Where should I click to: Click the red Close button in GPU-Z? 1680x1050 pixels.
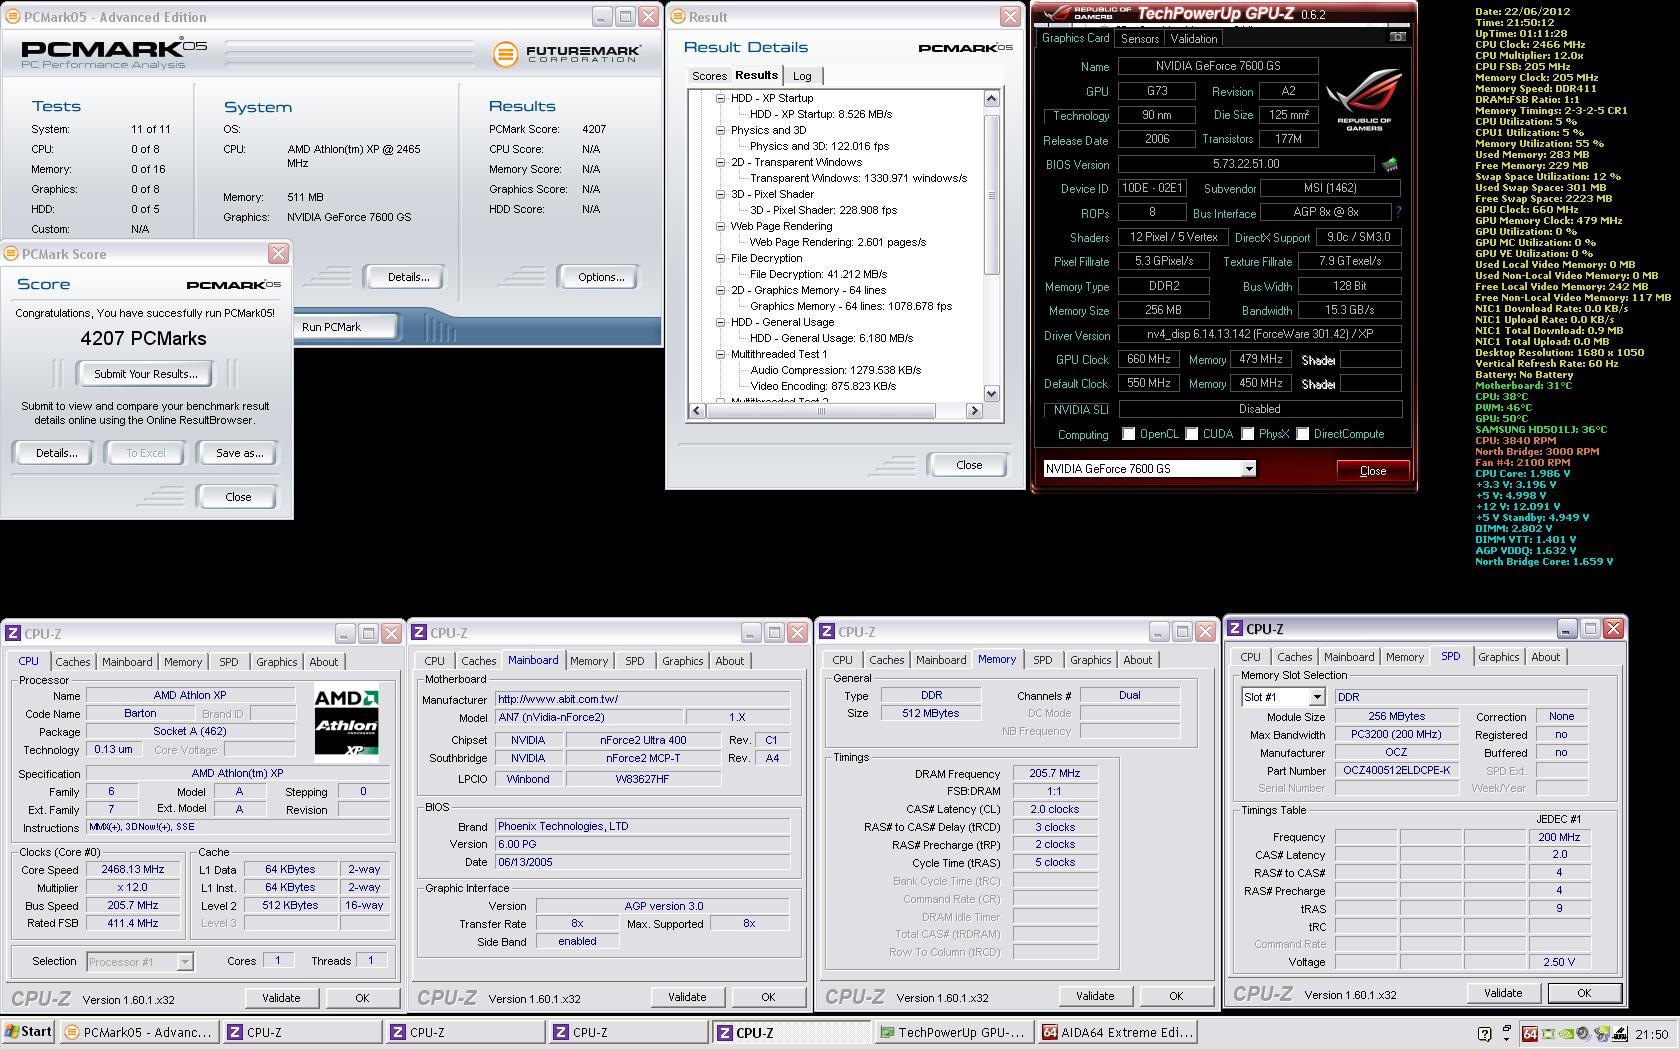click(1372, 470)
